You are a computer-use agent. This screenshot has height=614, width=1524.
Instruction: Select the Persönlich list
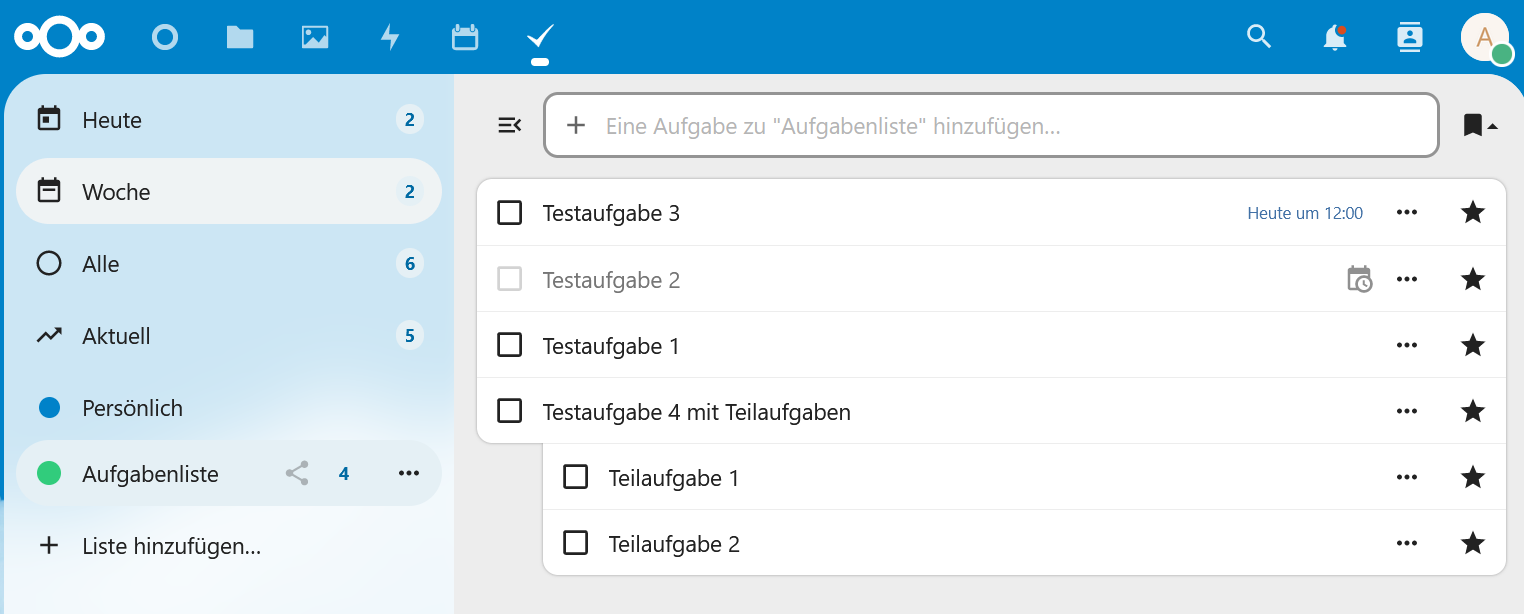pyautogui.click(x=132, y=408)
